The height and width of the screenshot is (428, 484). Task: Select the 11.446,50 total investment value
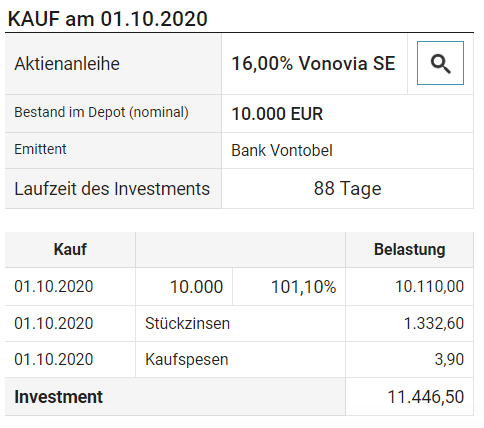[426, 397]
